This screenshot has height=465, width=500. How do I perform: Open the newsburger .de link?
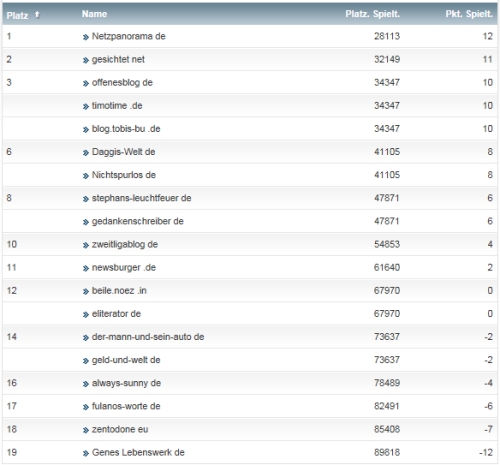124,267
